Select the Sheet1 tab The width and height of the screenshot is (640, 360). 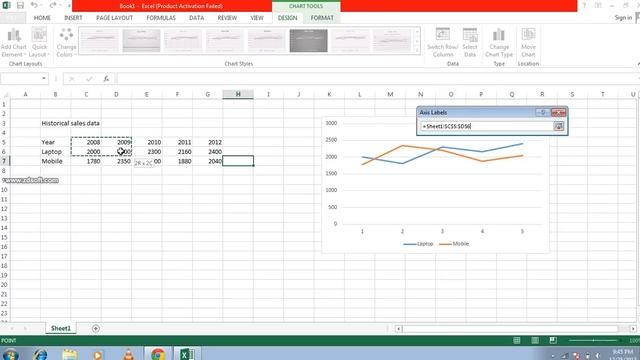(x=61, y=328)
